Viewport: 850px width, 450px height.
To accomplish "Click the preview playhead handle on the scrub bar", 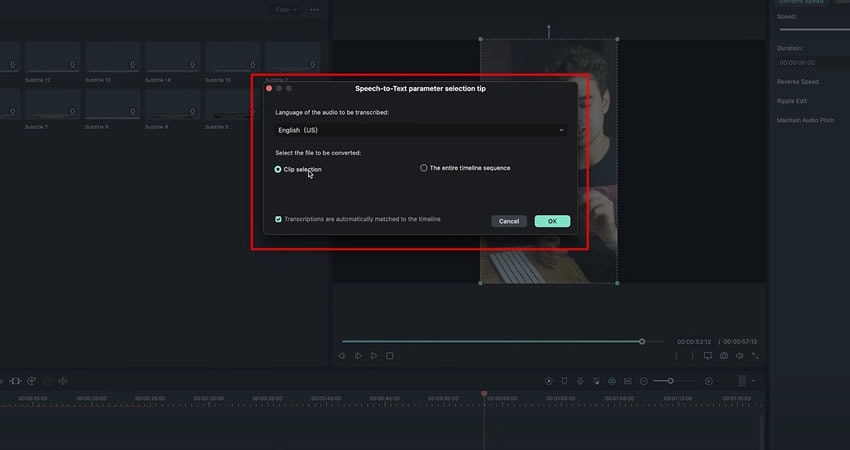I will pos(642,342).
